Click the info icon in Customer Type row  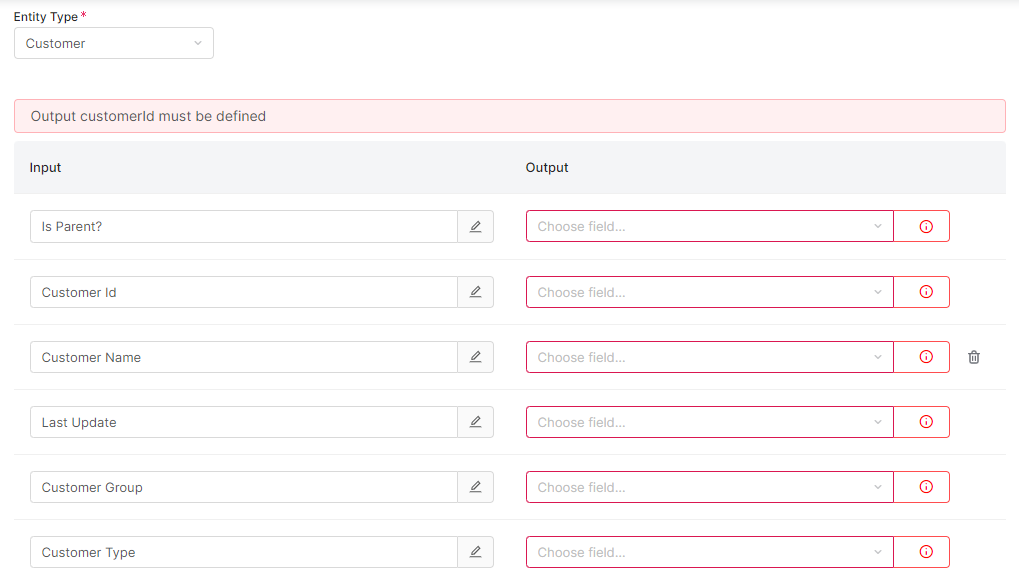[925, 552]
